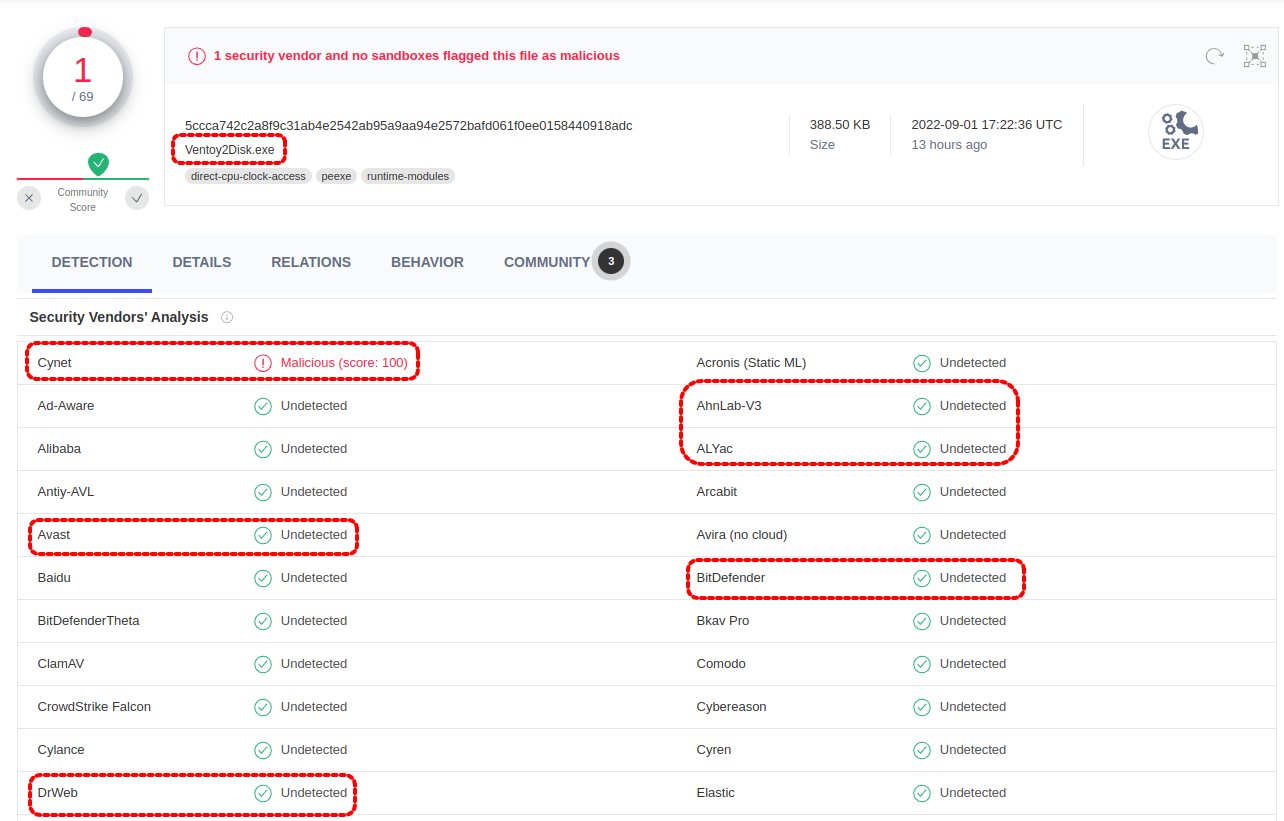The height and width of the screenshot is (821, 1284).
Task: Click the malicious alert icon in banner
Action: tap(197, 56)
